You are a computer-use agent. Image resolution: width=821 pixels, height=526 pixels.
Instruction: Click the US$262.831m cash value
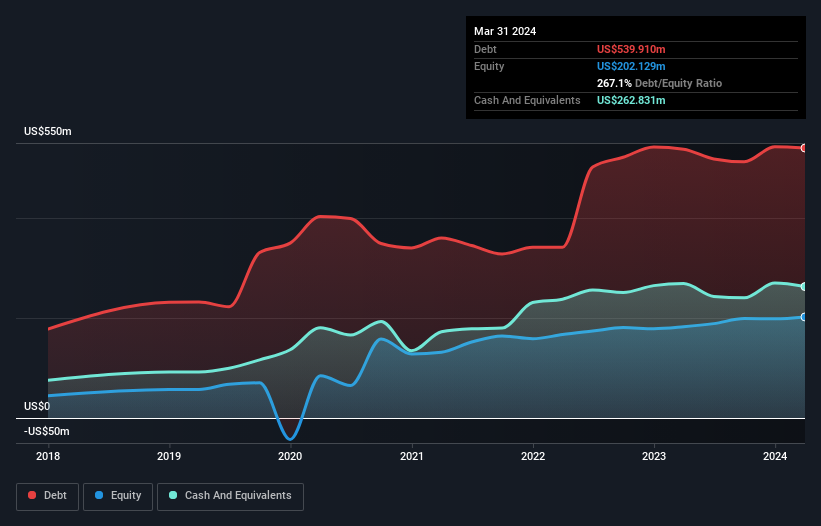click(x=631, y=100)
